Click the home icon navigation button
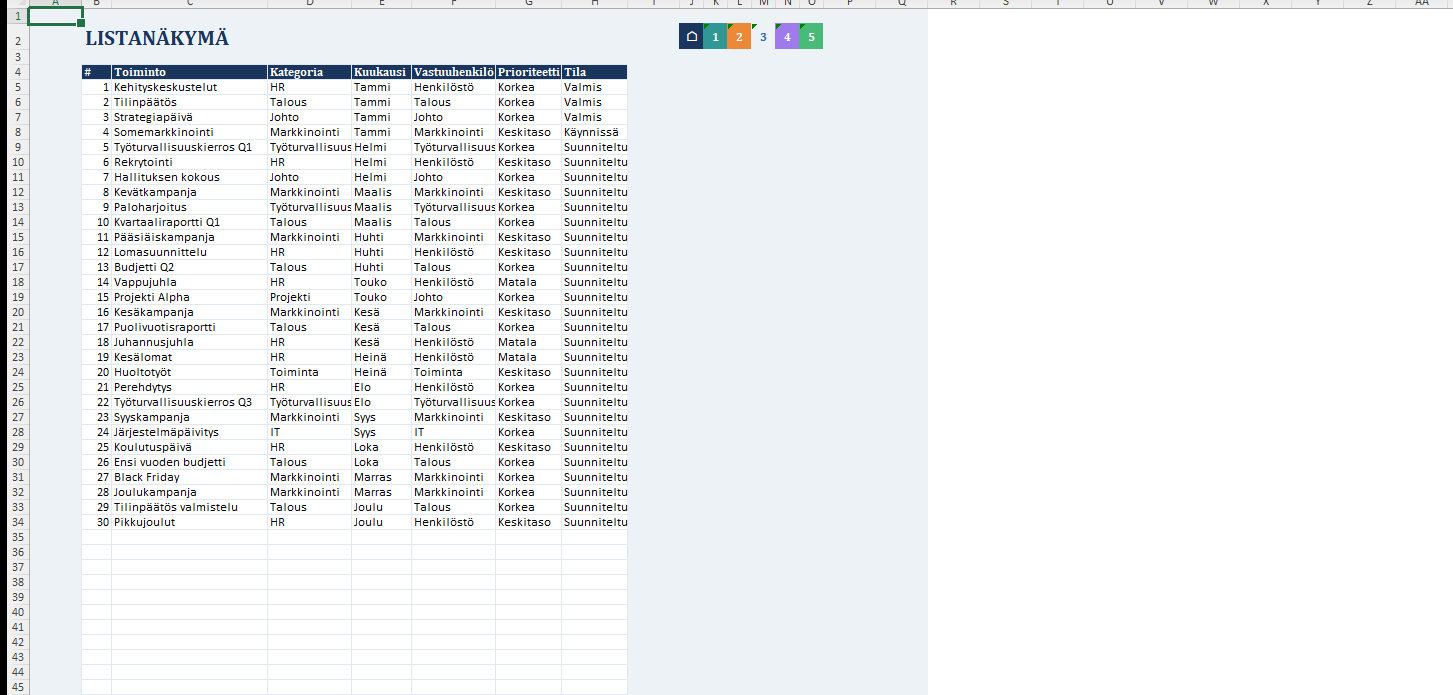The image size is (1453, 695). (690, 37)
